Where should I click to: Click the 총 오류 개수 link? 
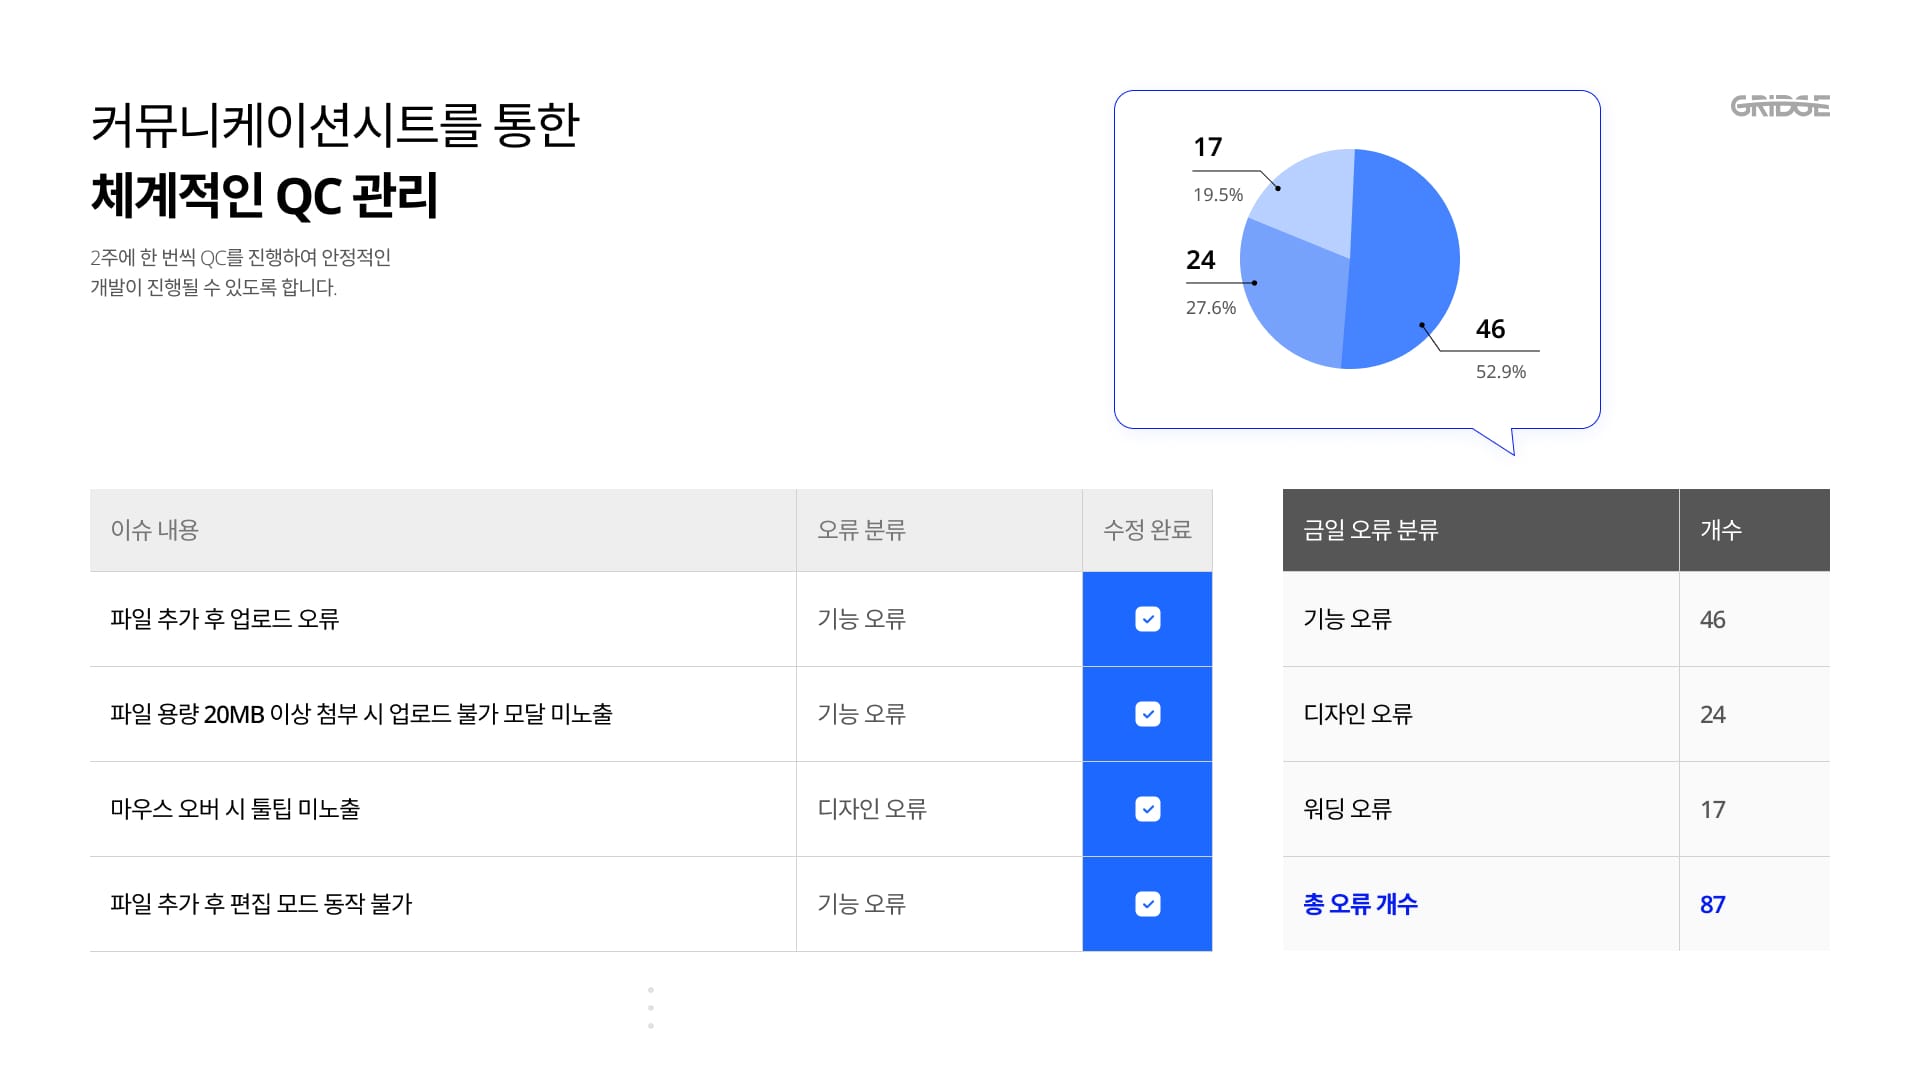[1360, 903]
